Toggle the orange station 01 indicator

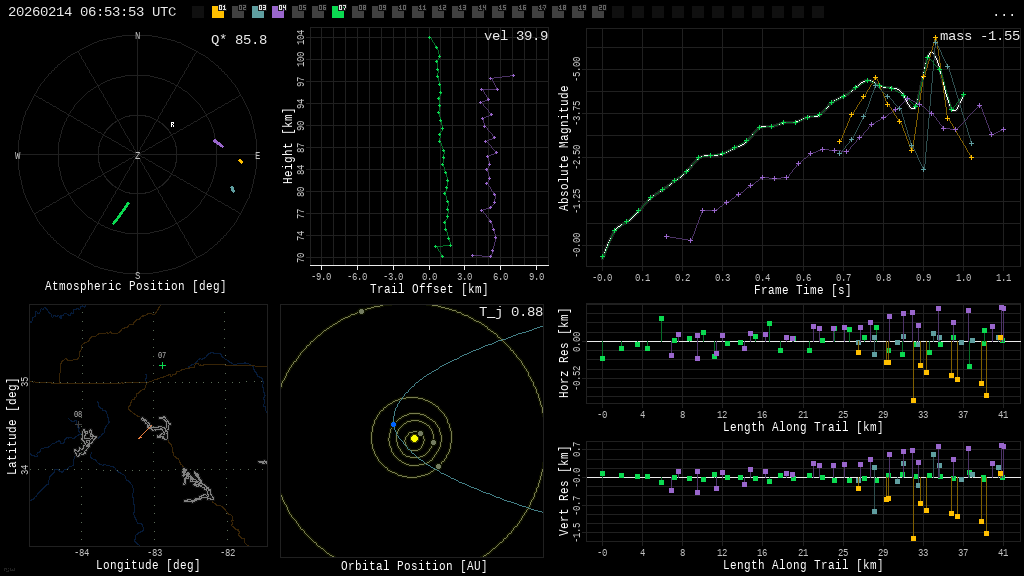(218, 12)
